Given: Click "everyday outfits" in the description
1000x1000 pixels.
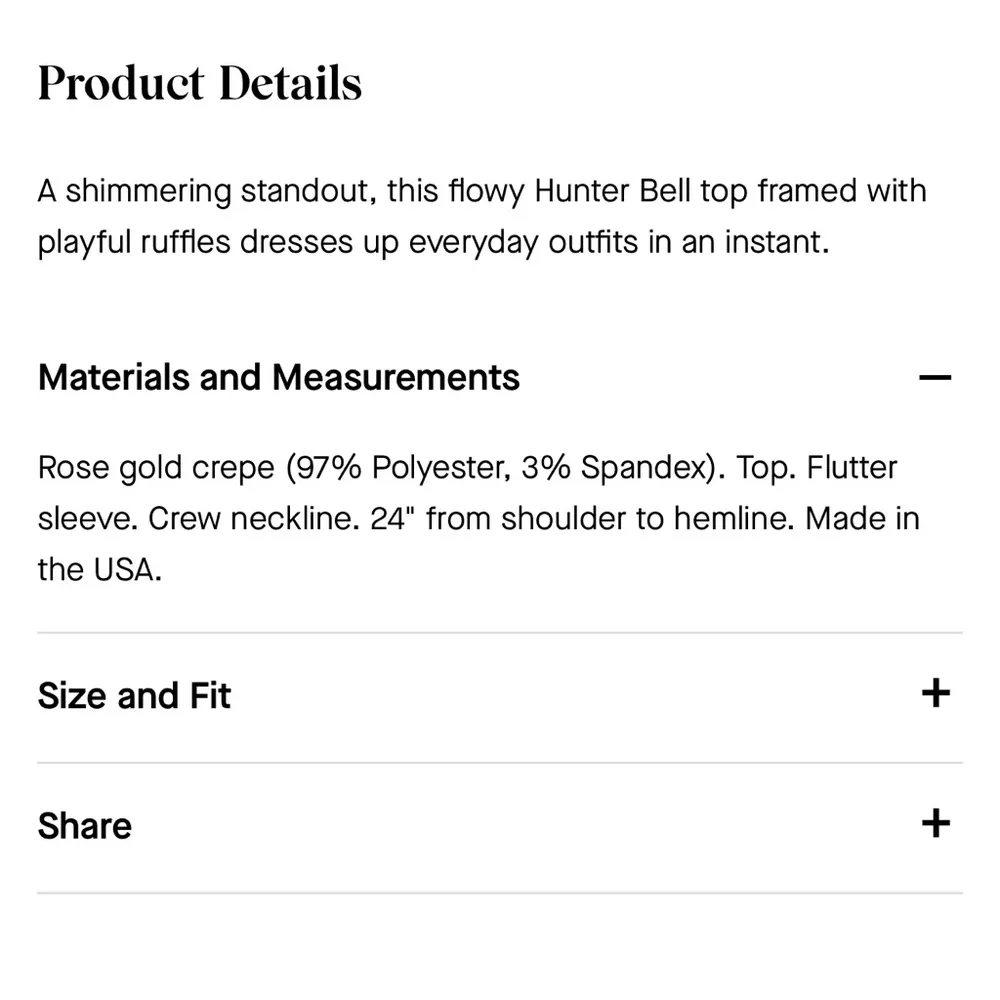Looking at the screenshot, I should 522,243.
